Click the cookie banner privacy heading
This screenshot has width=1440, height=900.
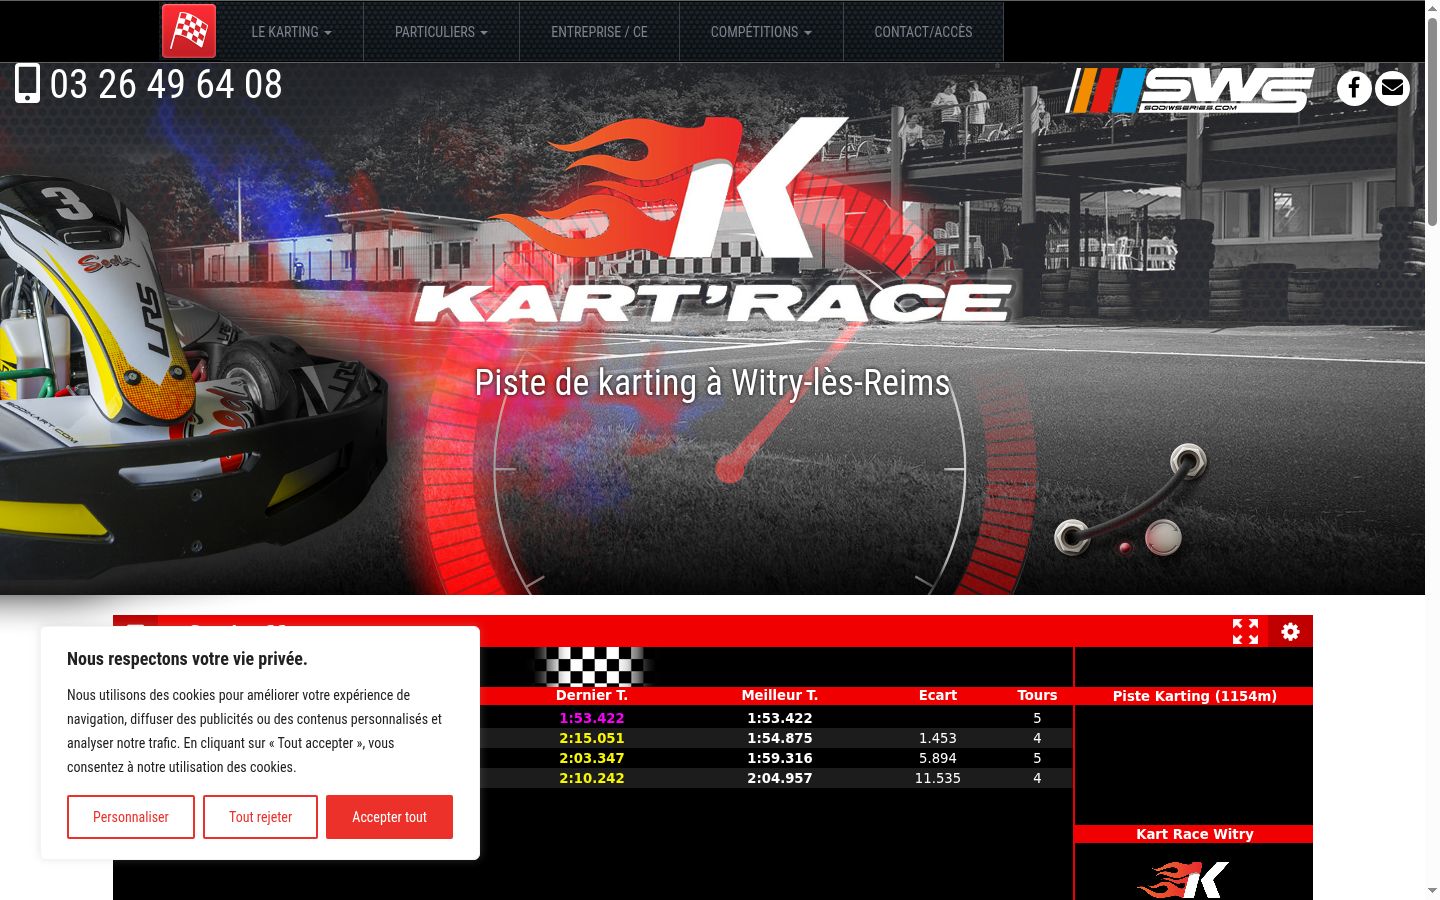(187, 659)
